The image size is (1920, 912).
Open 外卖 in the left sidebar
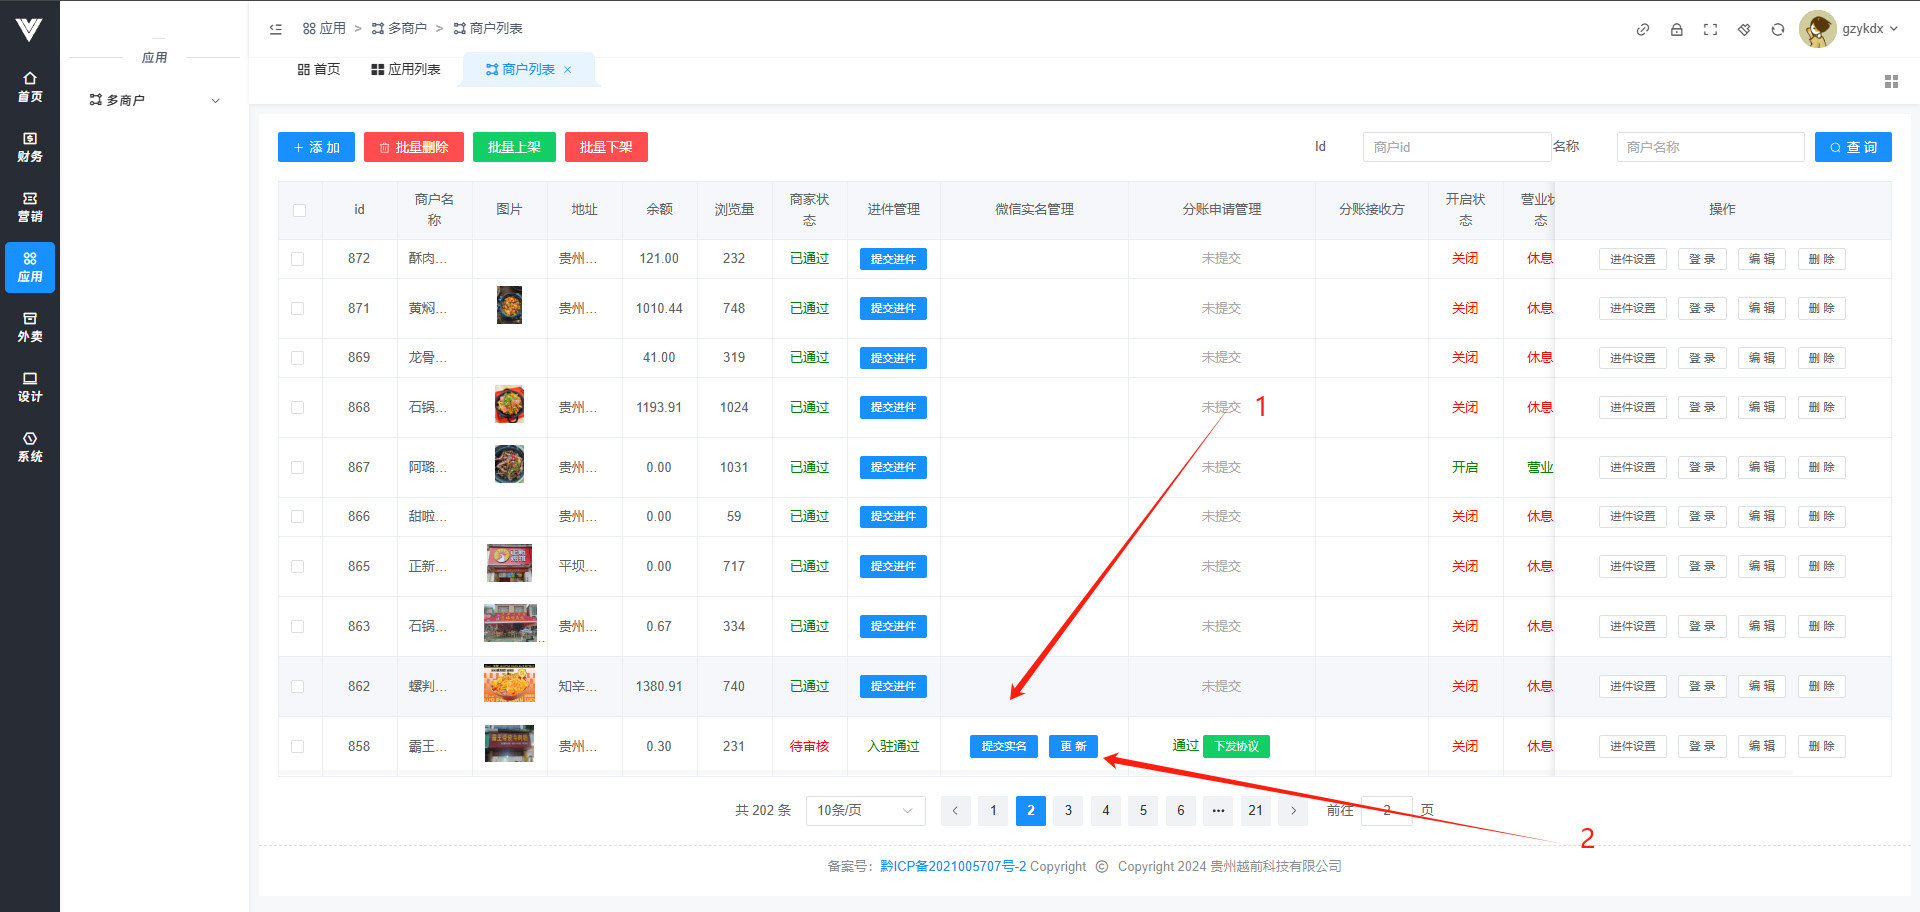[x=30, y=327]
